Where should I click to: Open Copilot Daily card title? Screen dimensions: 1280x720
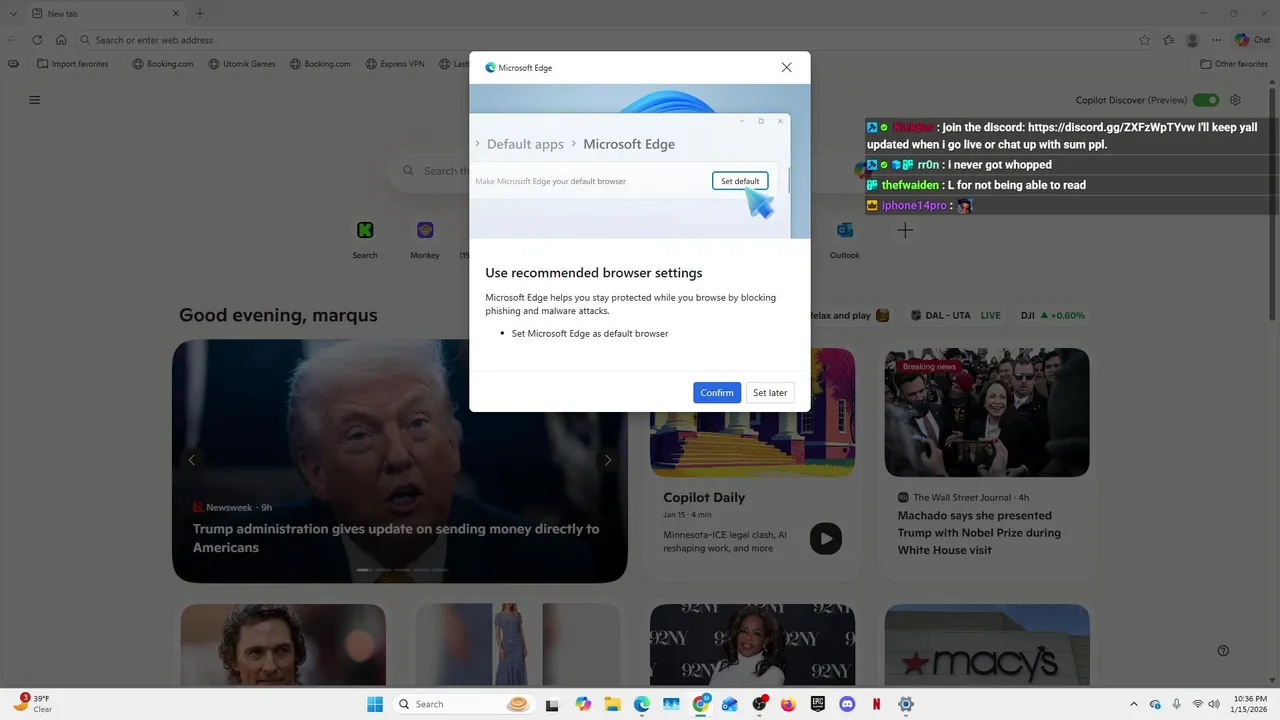pyautogui.click(x=704, y=497)
